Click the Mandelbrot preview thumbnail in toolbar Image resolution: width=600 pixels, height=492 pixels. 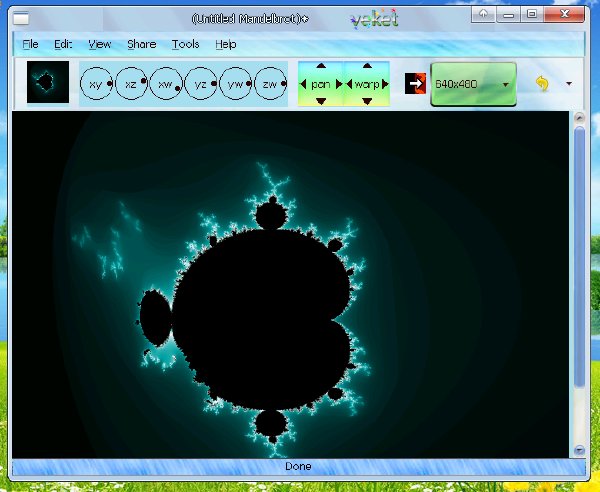[48, 82]
